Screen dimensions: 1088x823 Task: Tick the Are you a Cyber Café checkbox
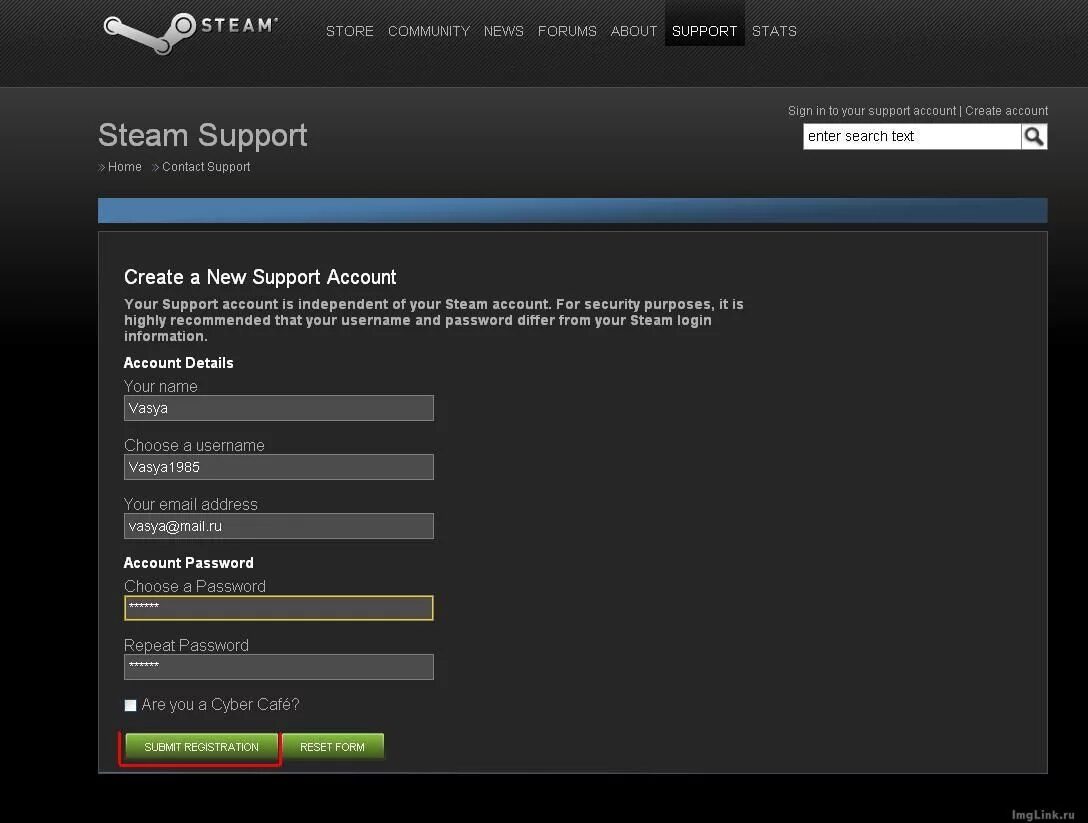130,706
